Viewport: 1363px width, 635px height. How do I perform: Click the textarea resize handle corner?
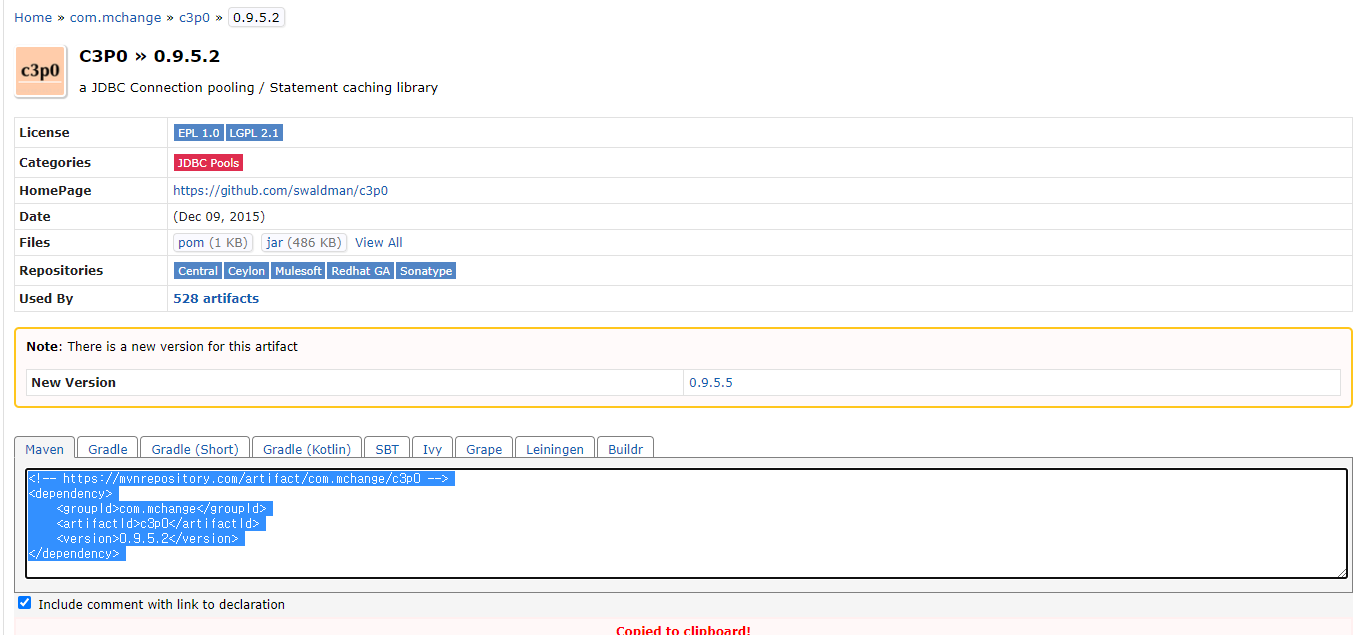click(x=1341, y=572)
